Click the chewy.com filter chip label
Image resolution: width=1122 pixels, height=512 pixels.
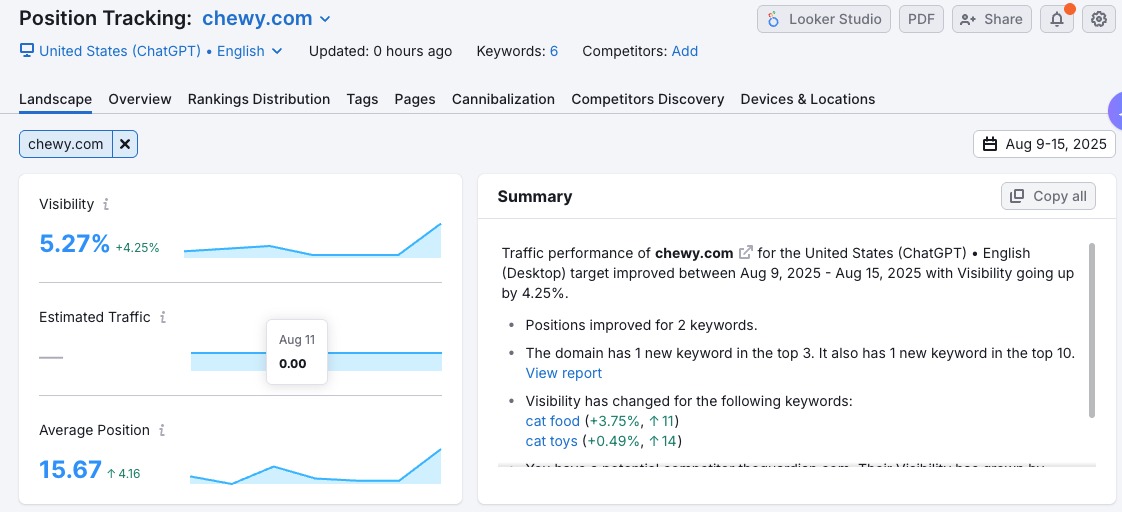click(x=66, y=144)
